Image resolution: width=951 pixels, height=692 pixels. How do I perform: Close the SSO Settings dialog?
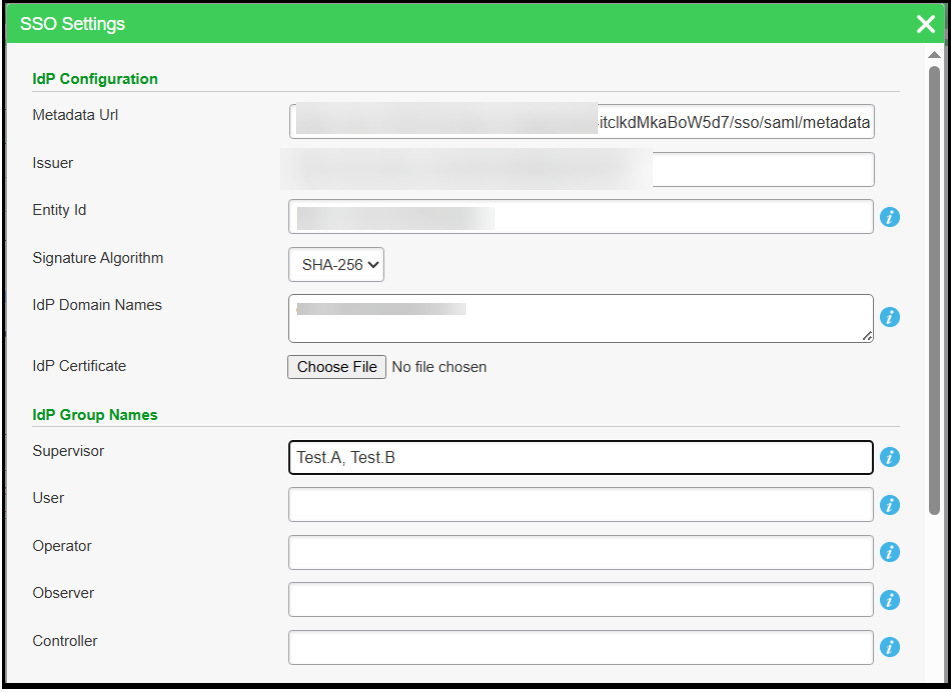[925, 24]
